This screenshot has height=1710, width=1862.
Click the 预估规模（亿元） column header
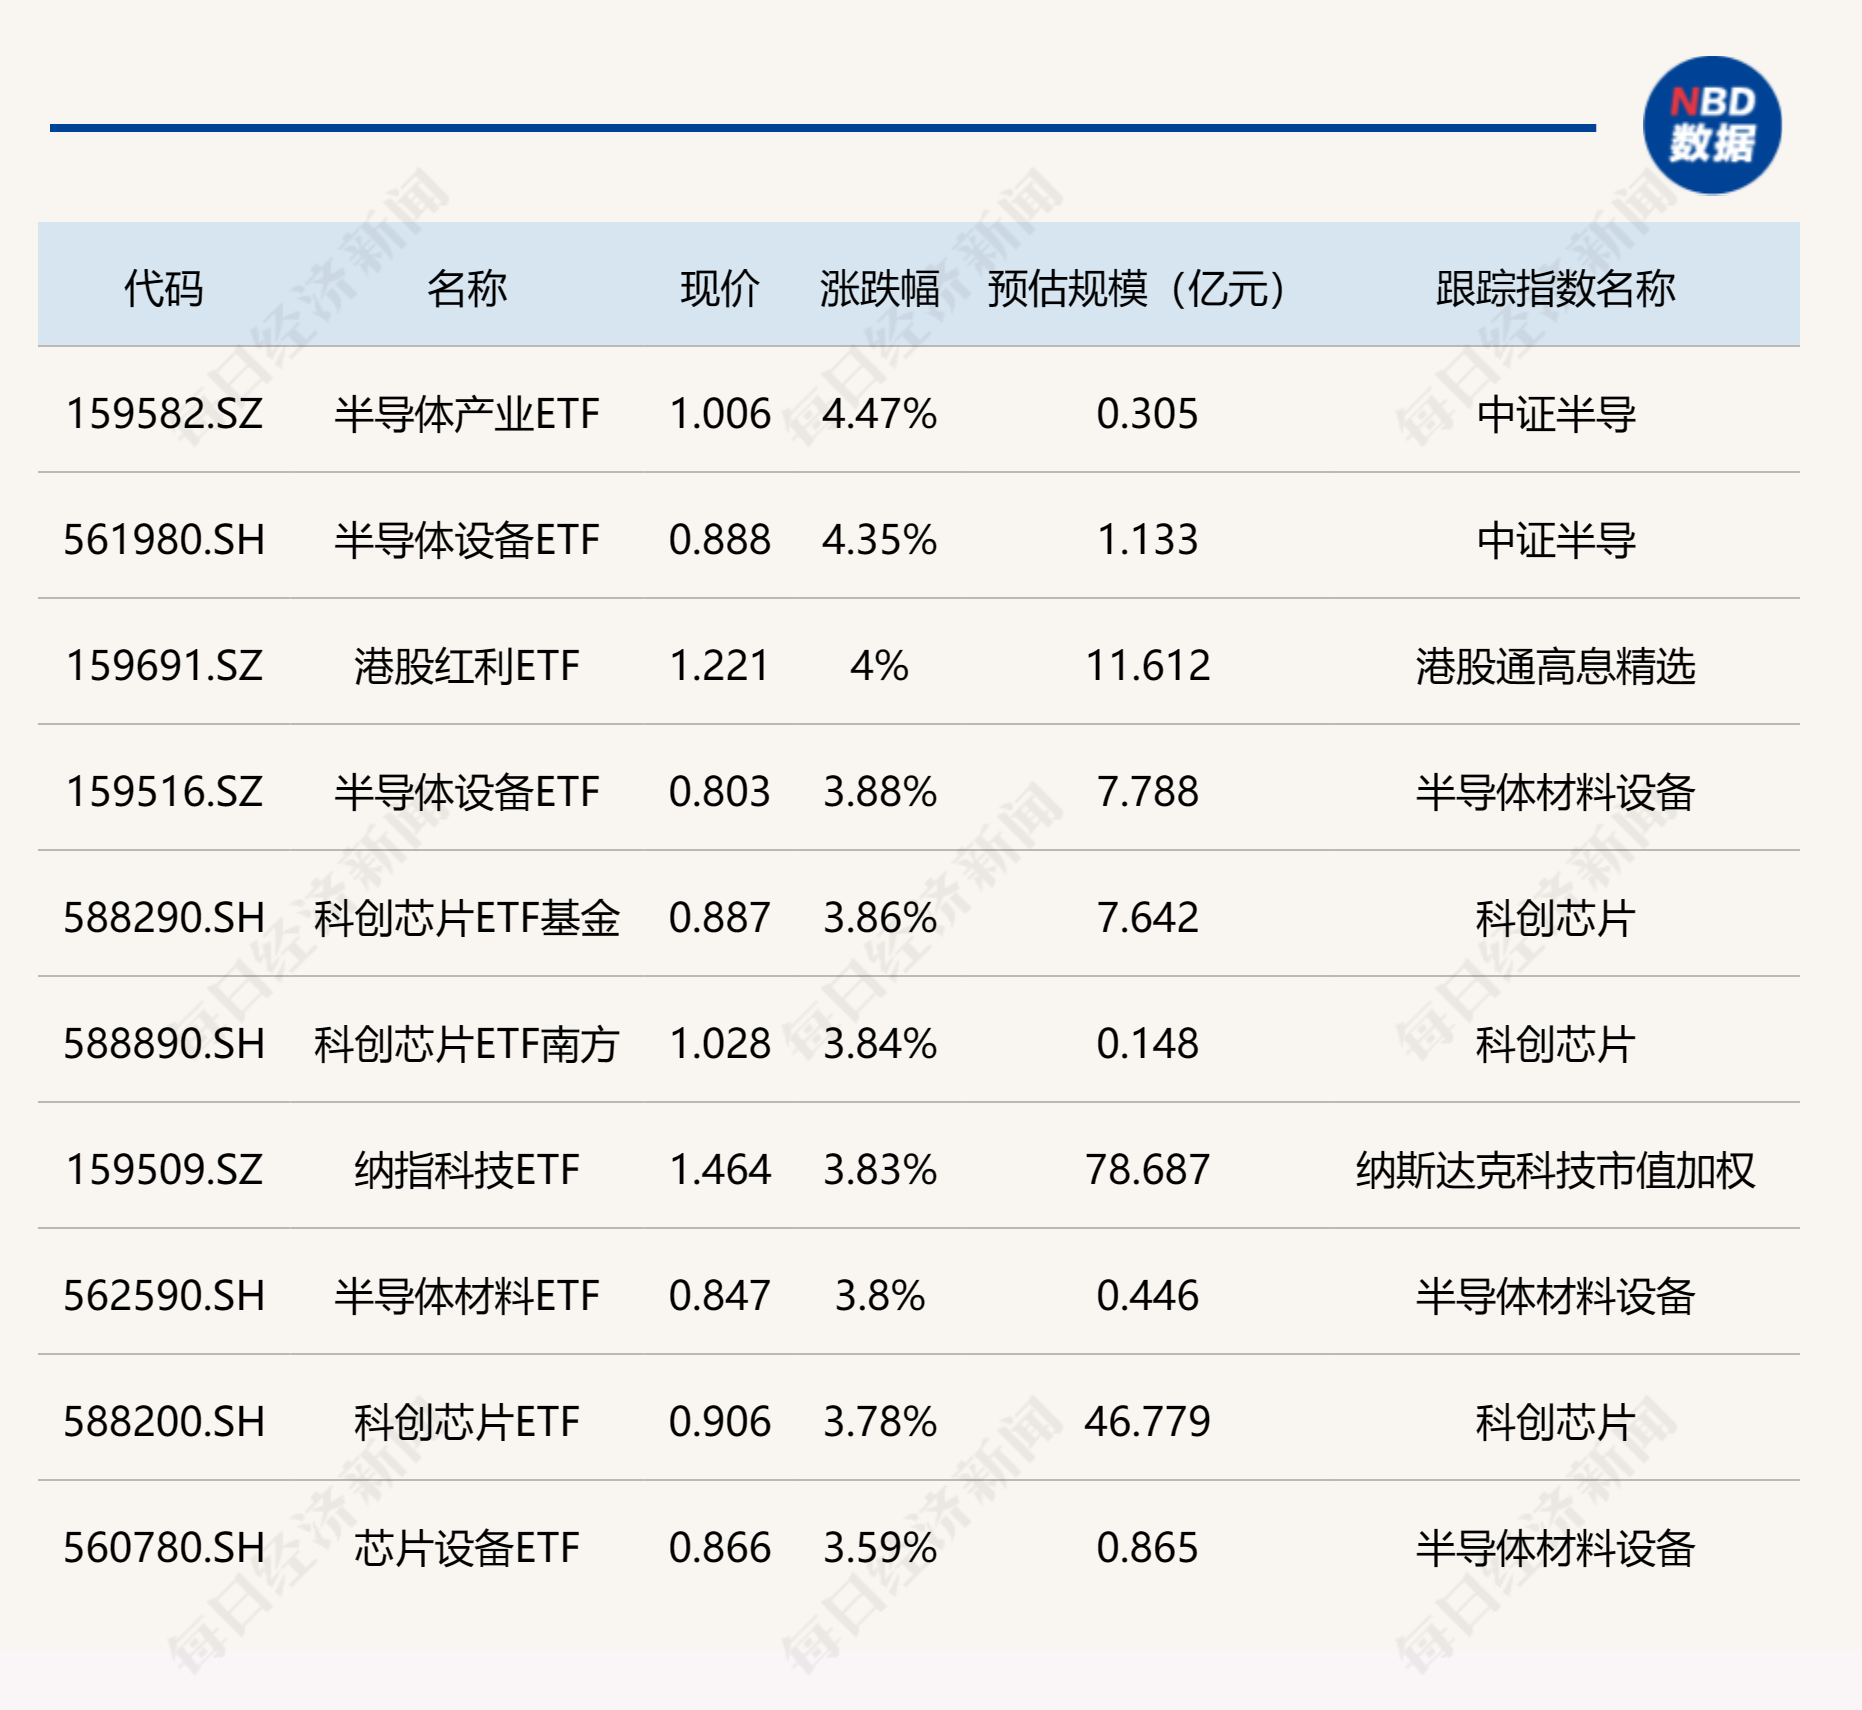[1138, 289]
